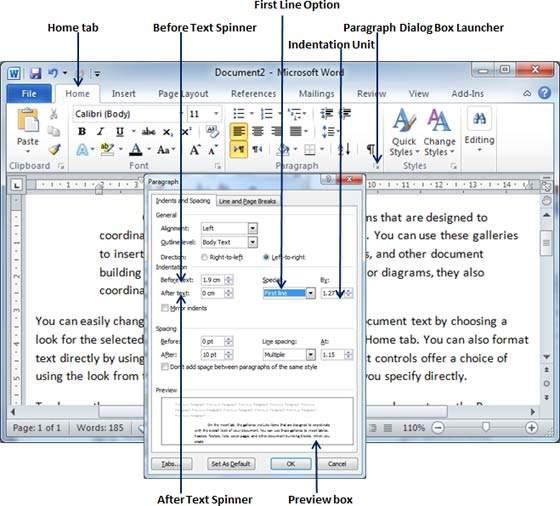The image size is (560, 506).
Task: Click the OK button in Paragraph dialog
Action: (291, 464)
